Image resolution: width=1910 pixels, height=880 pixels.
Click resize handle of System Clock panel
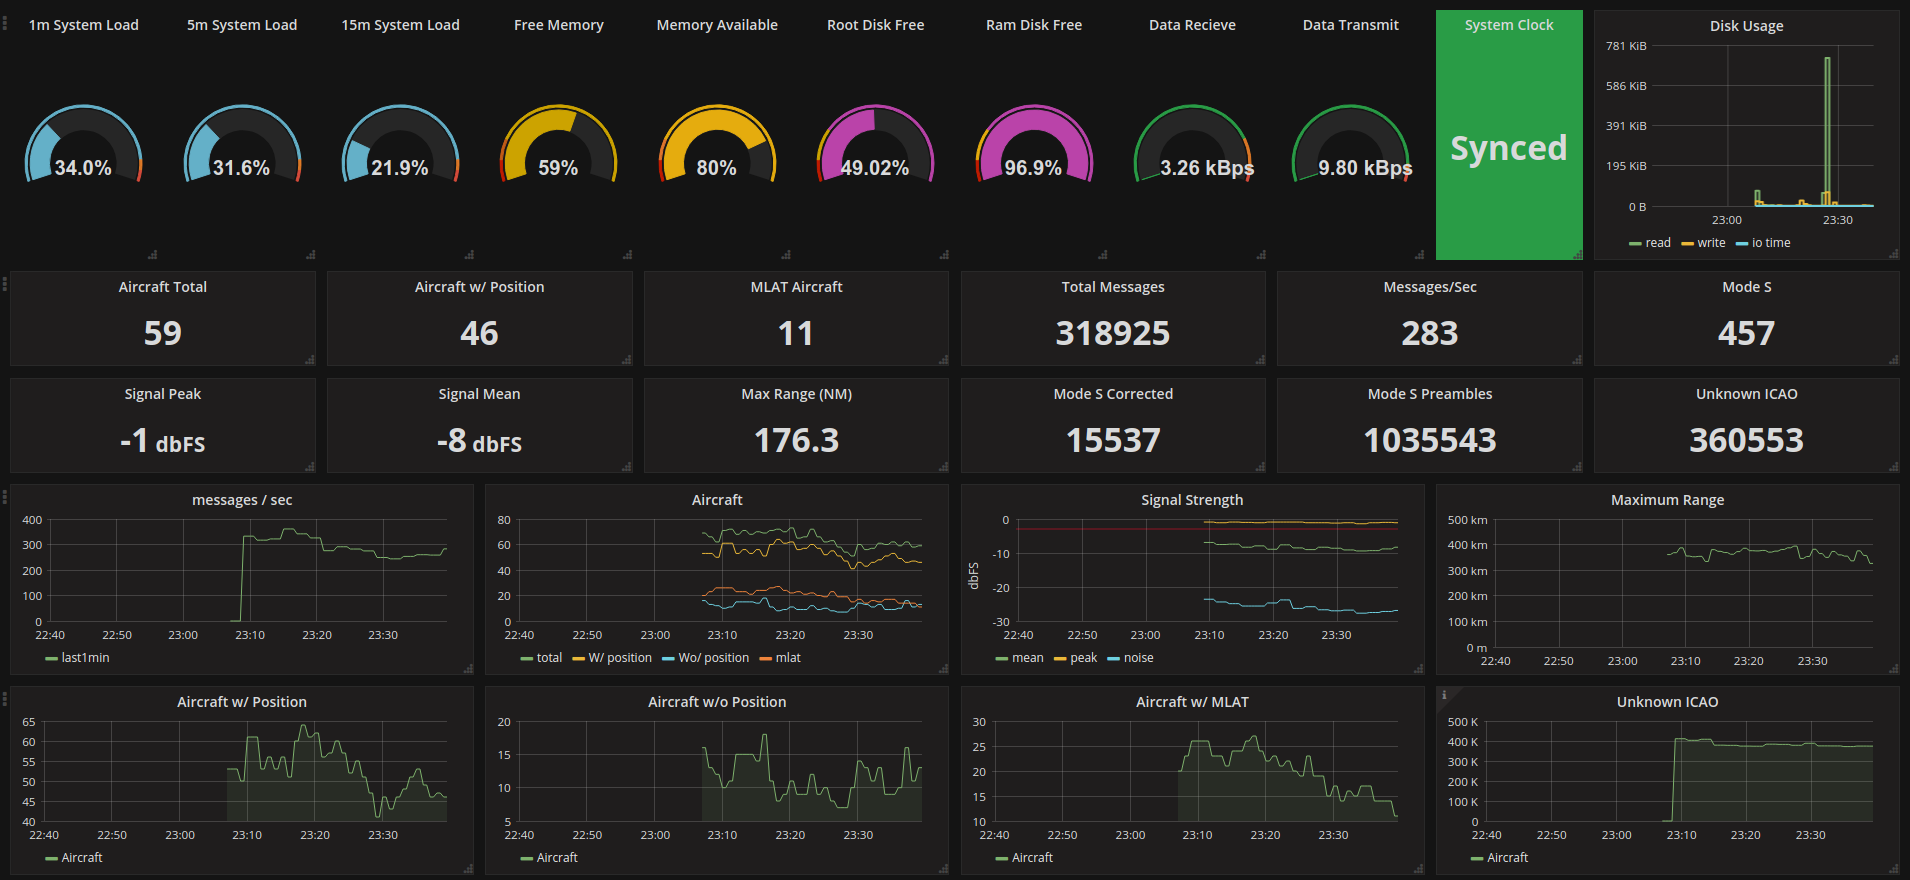[1577, 254]
